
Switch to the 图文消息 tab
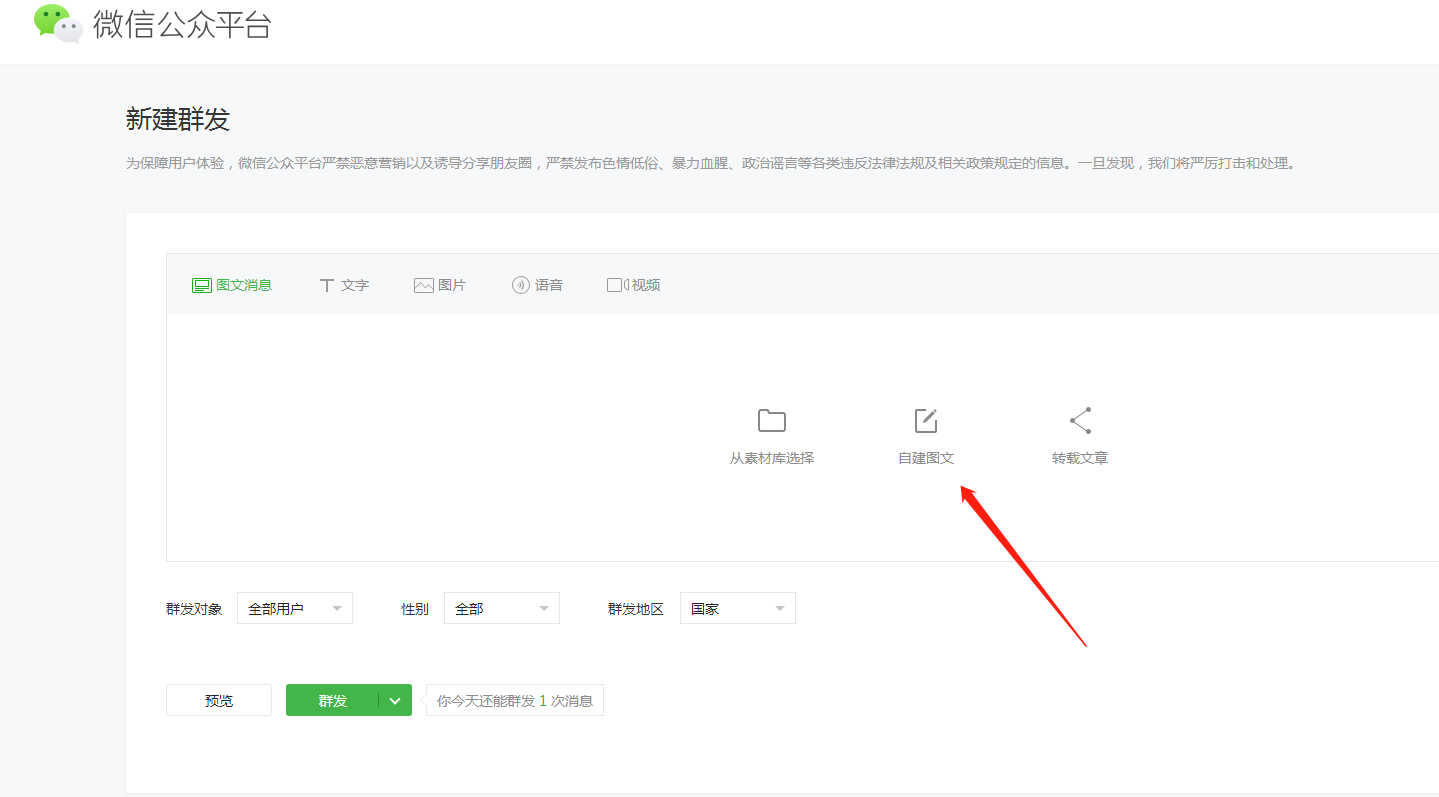click(x=232, y=285)
